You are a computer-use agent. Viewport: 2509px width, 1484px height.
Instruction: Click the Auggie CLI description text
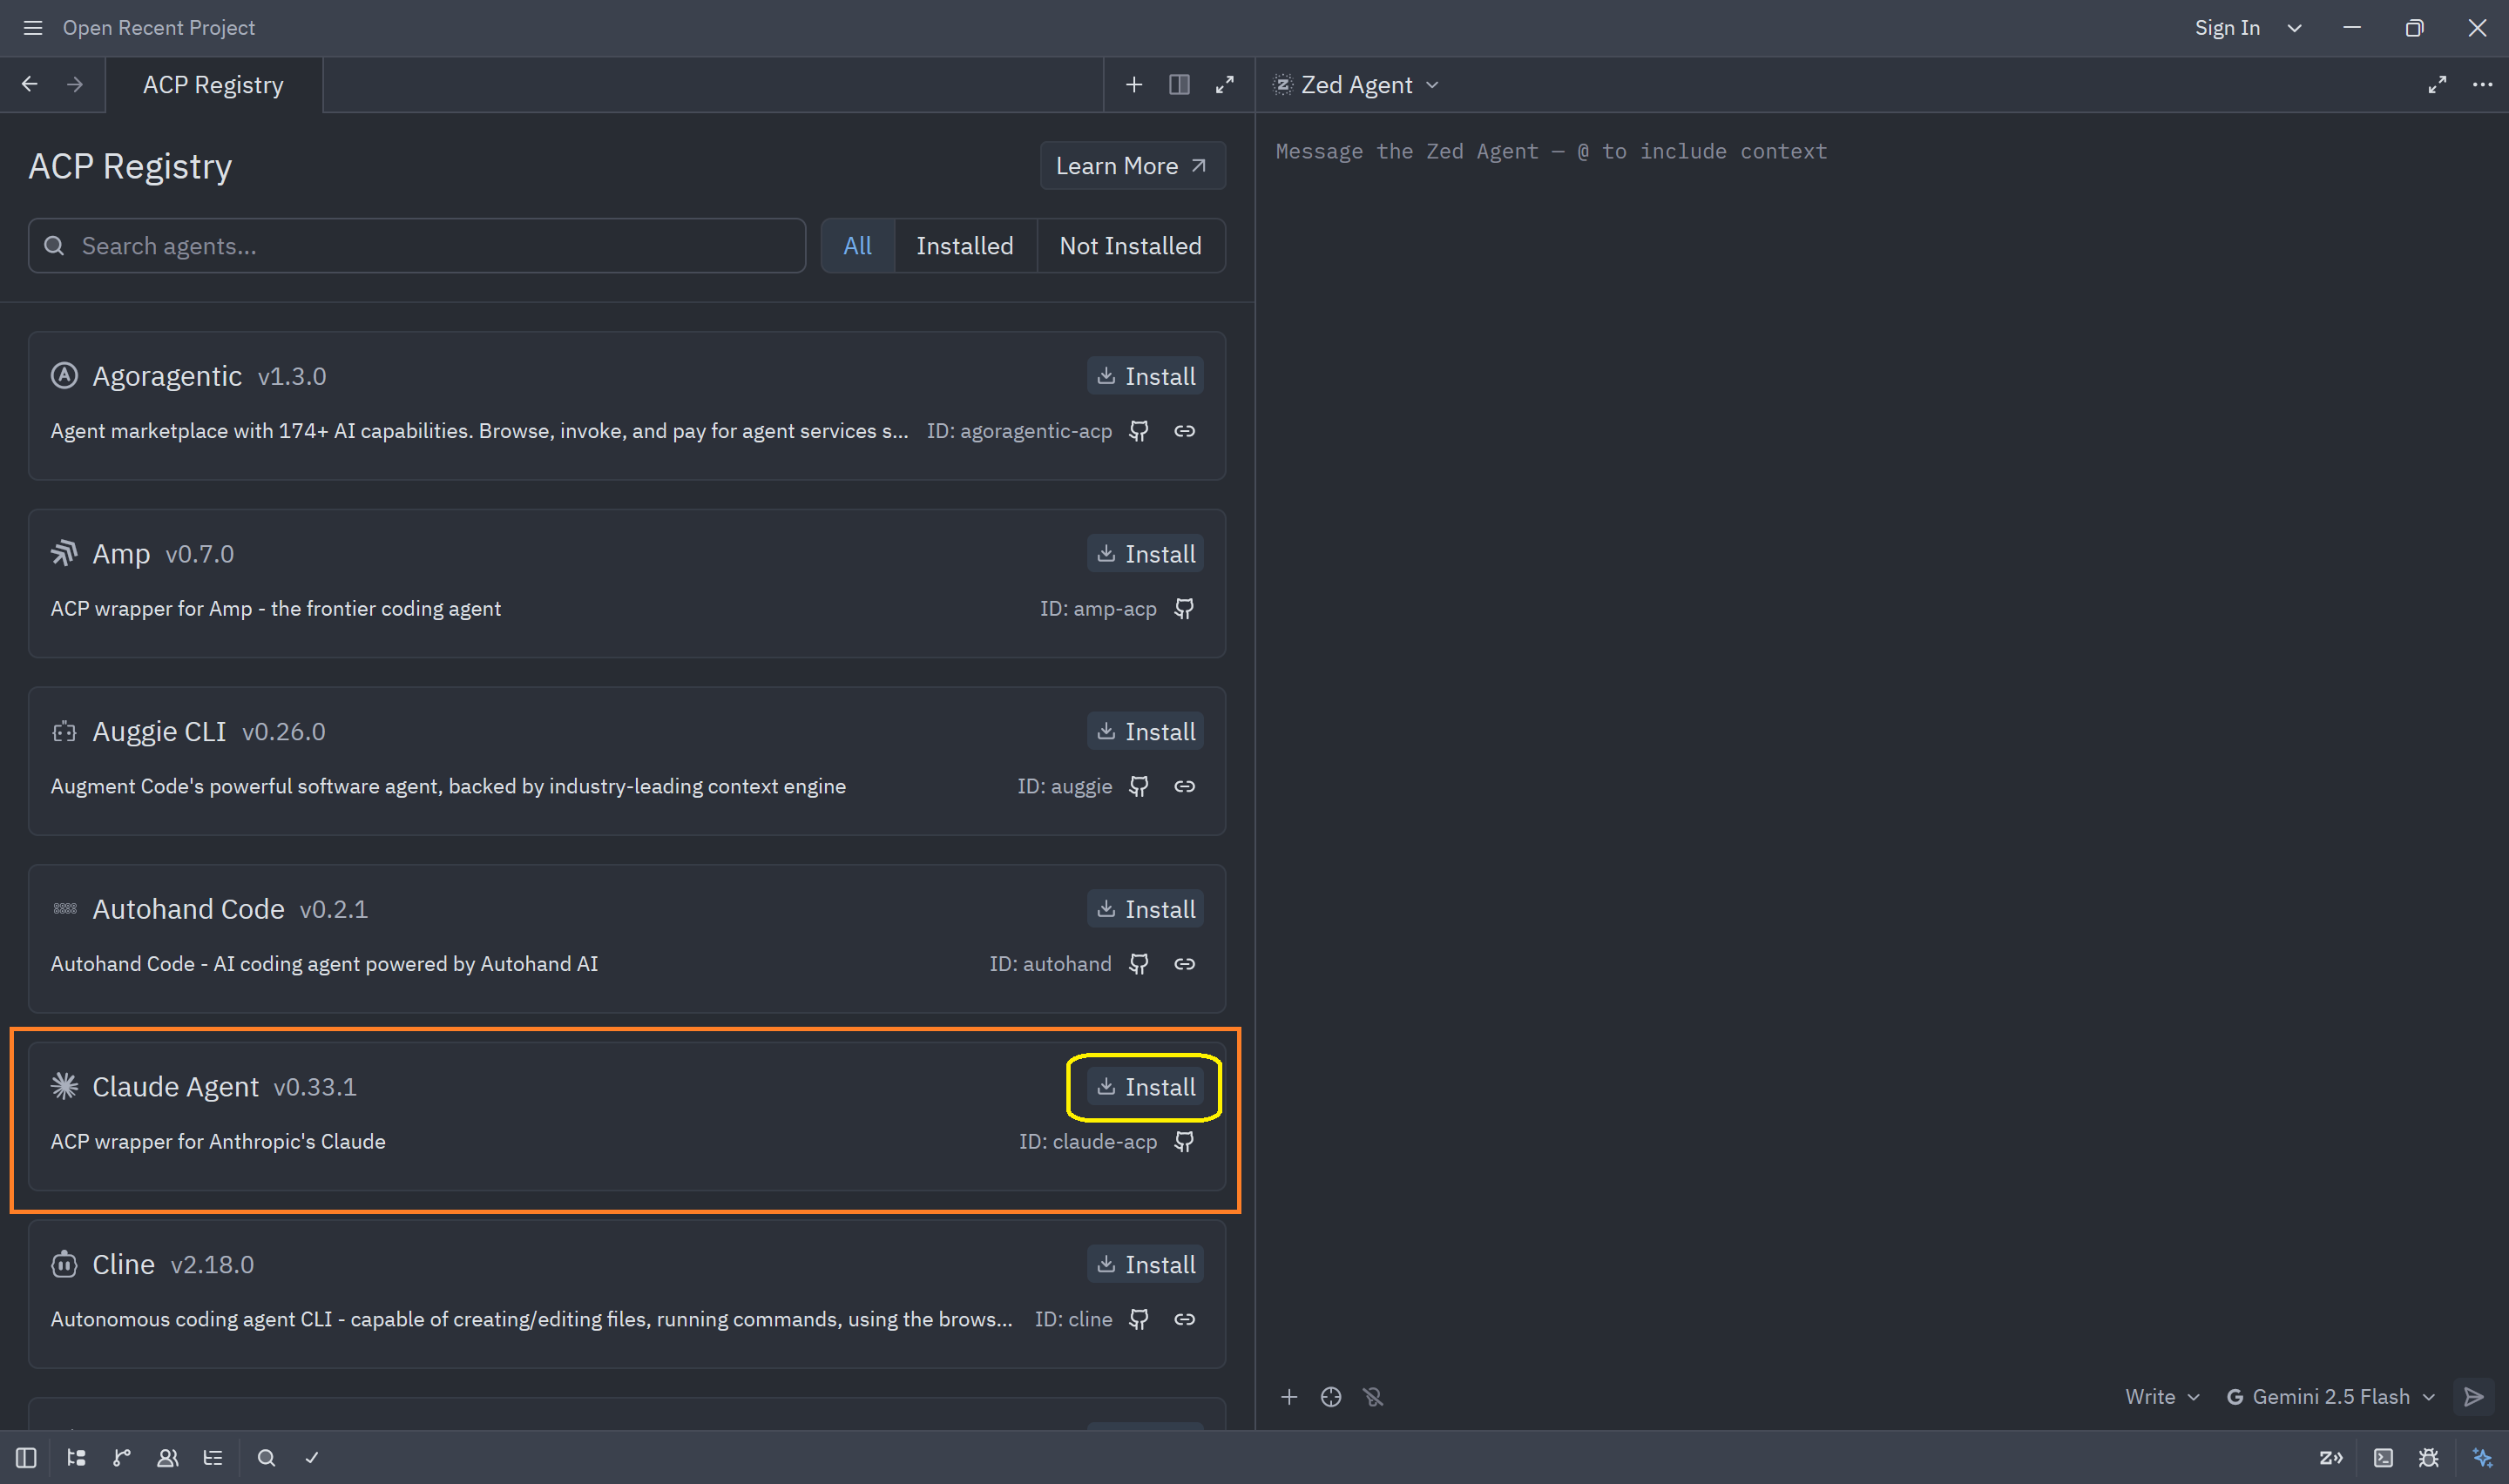pyautogui.click(x=448, y=787)
